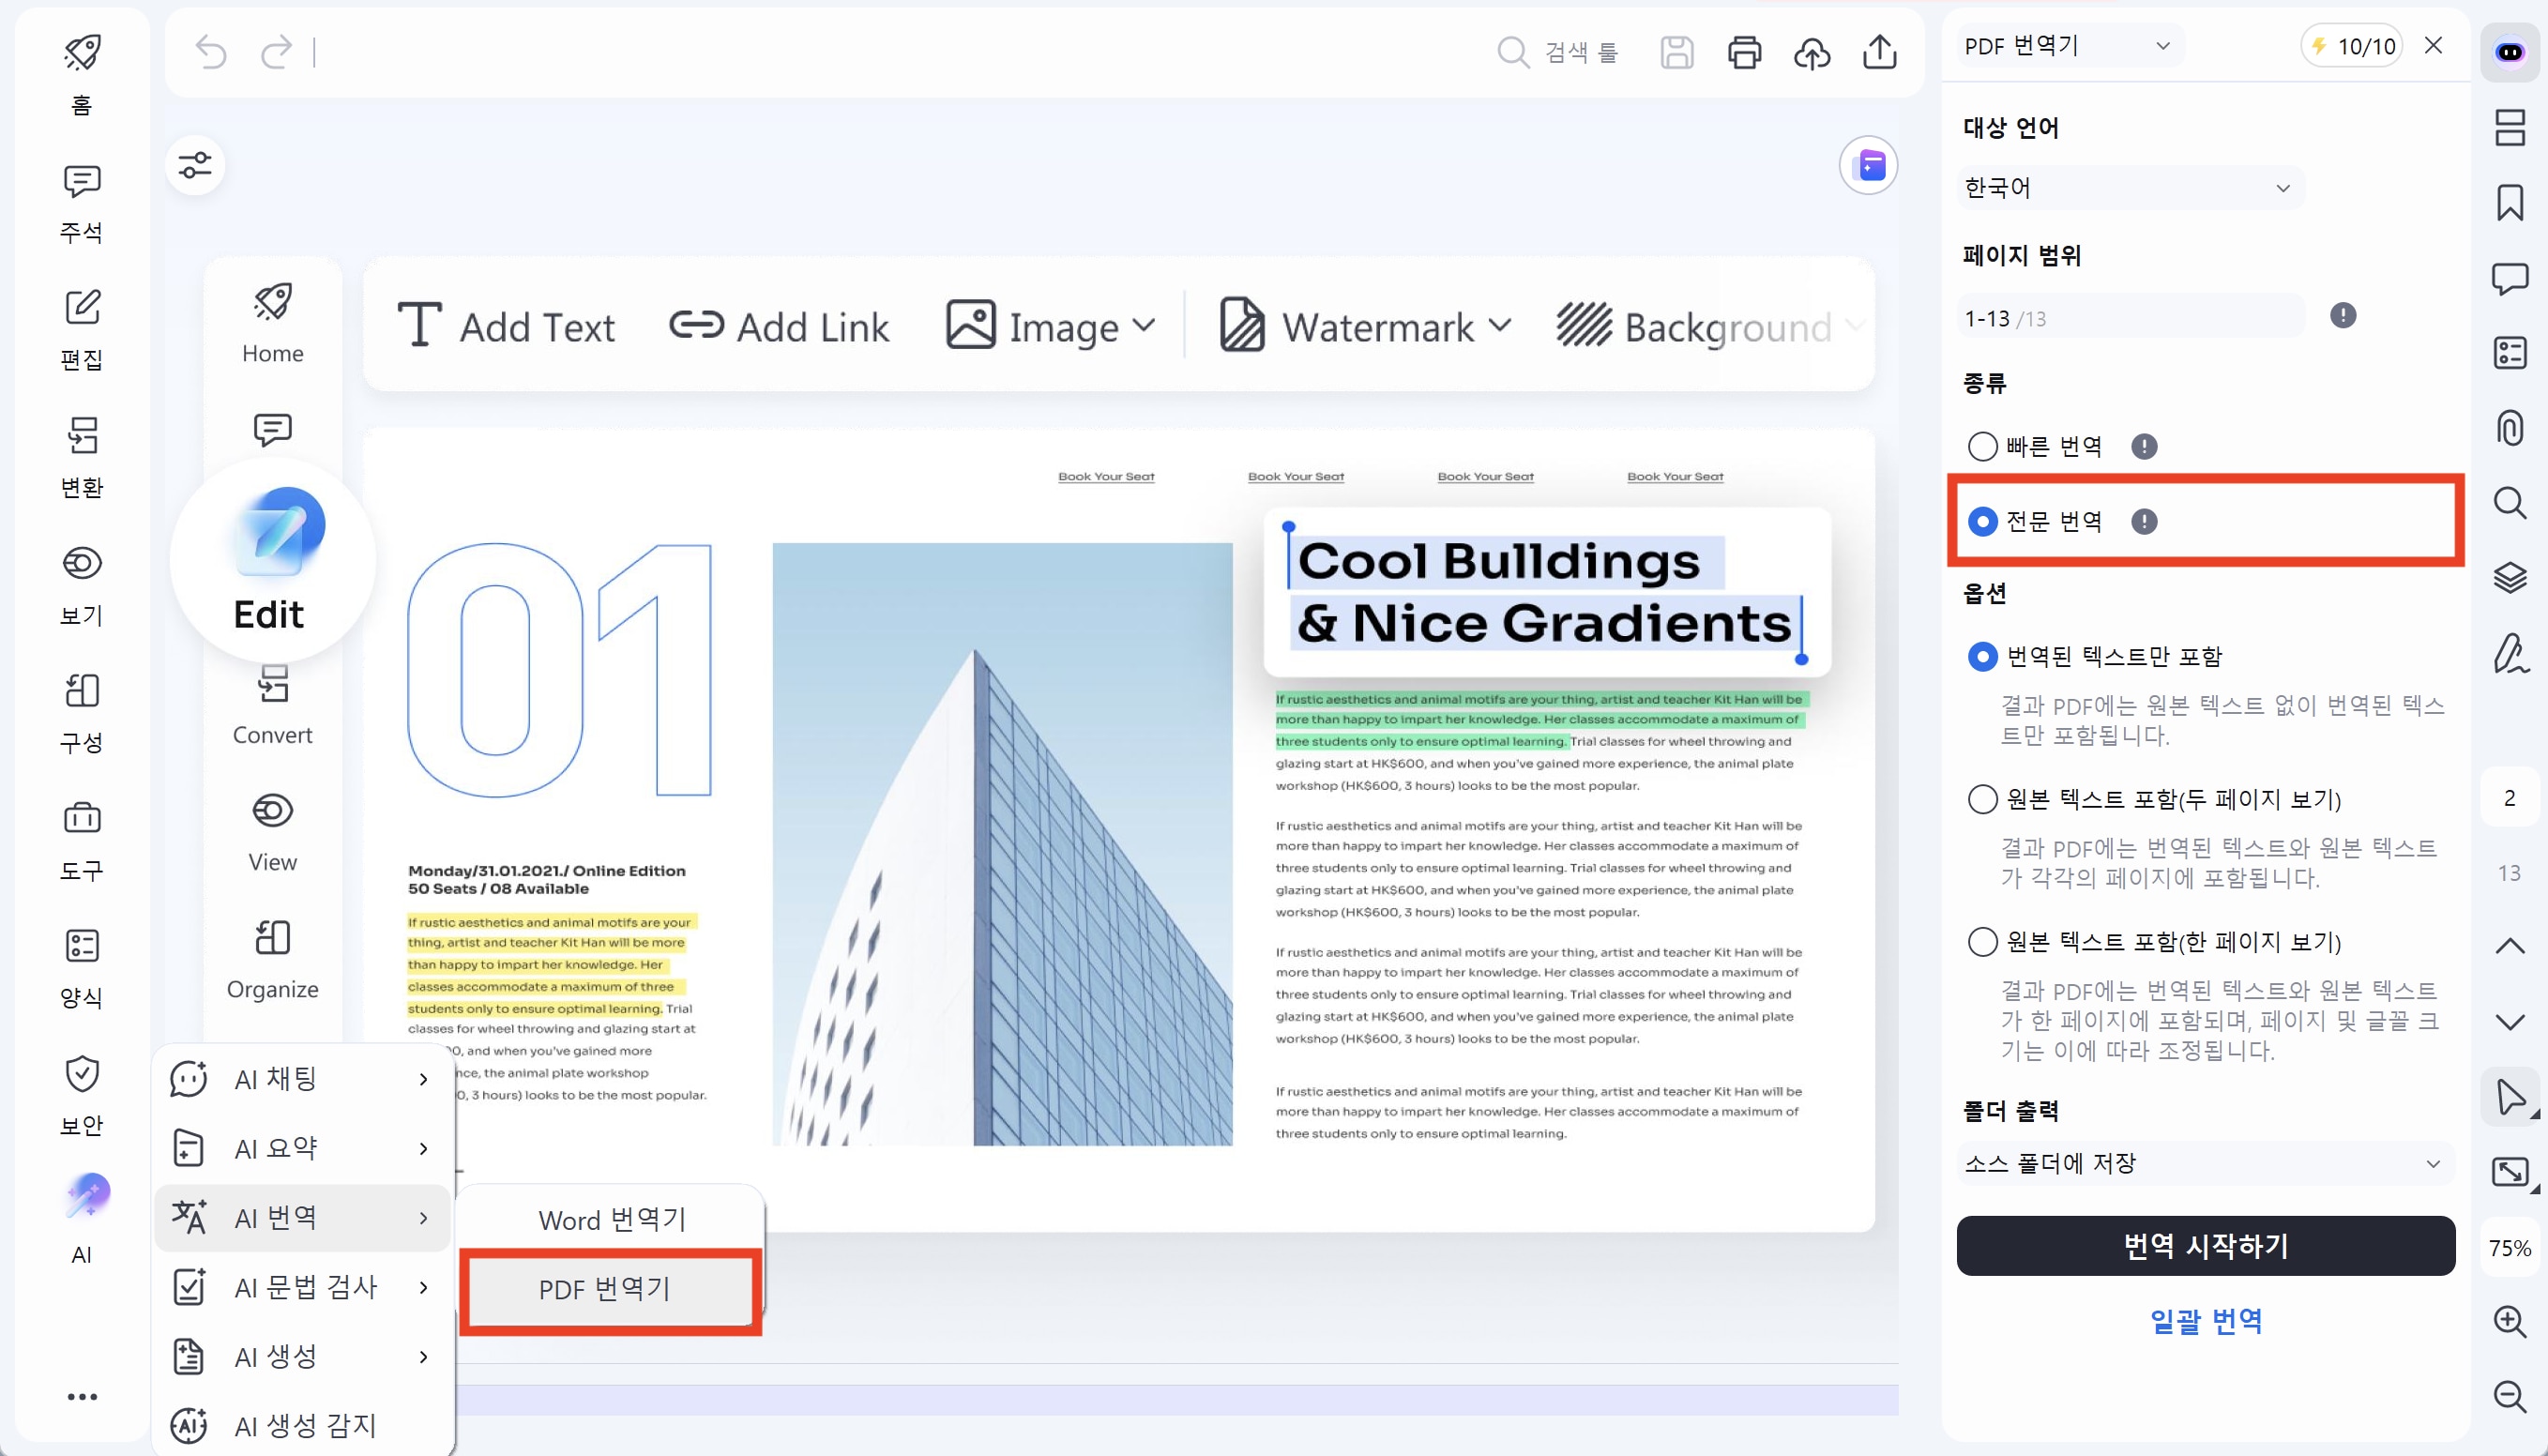Open the attachment paperclip icon
2548x1456 pixels.
coord(2509,428)
